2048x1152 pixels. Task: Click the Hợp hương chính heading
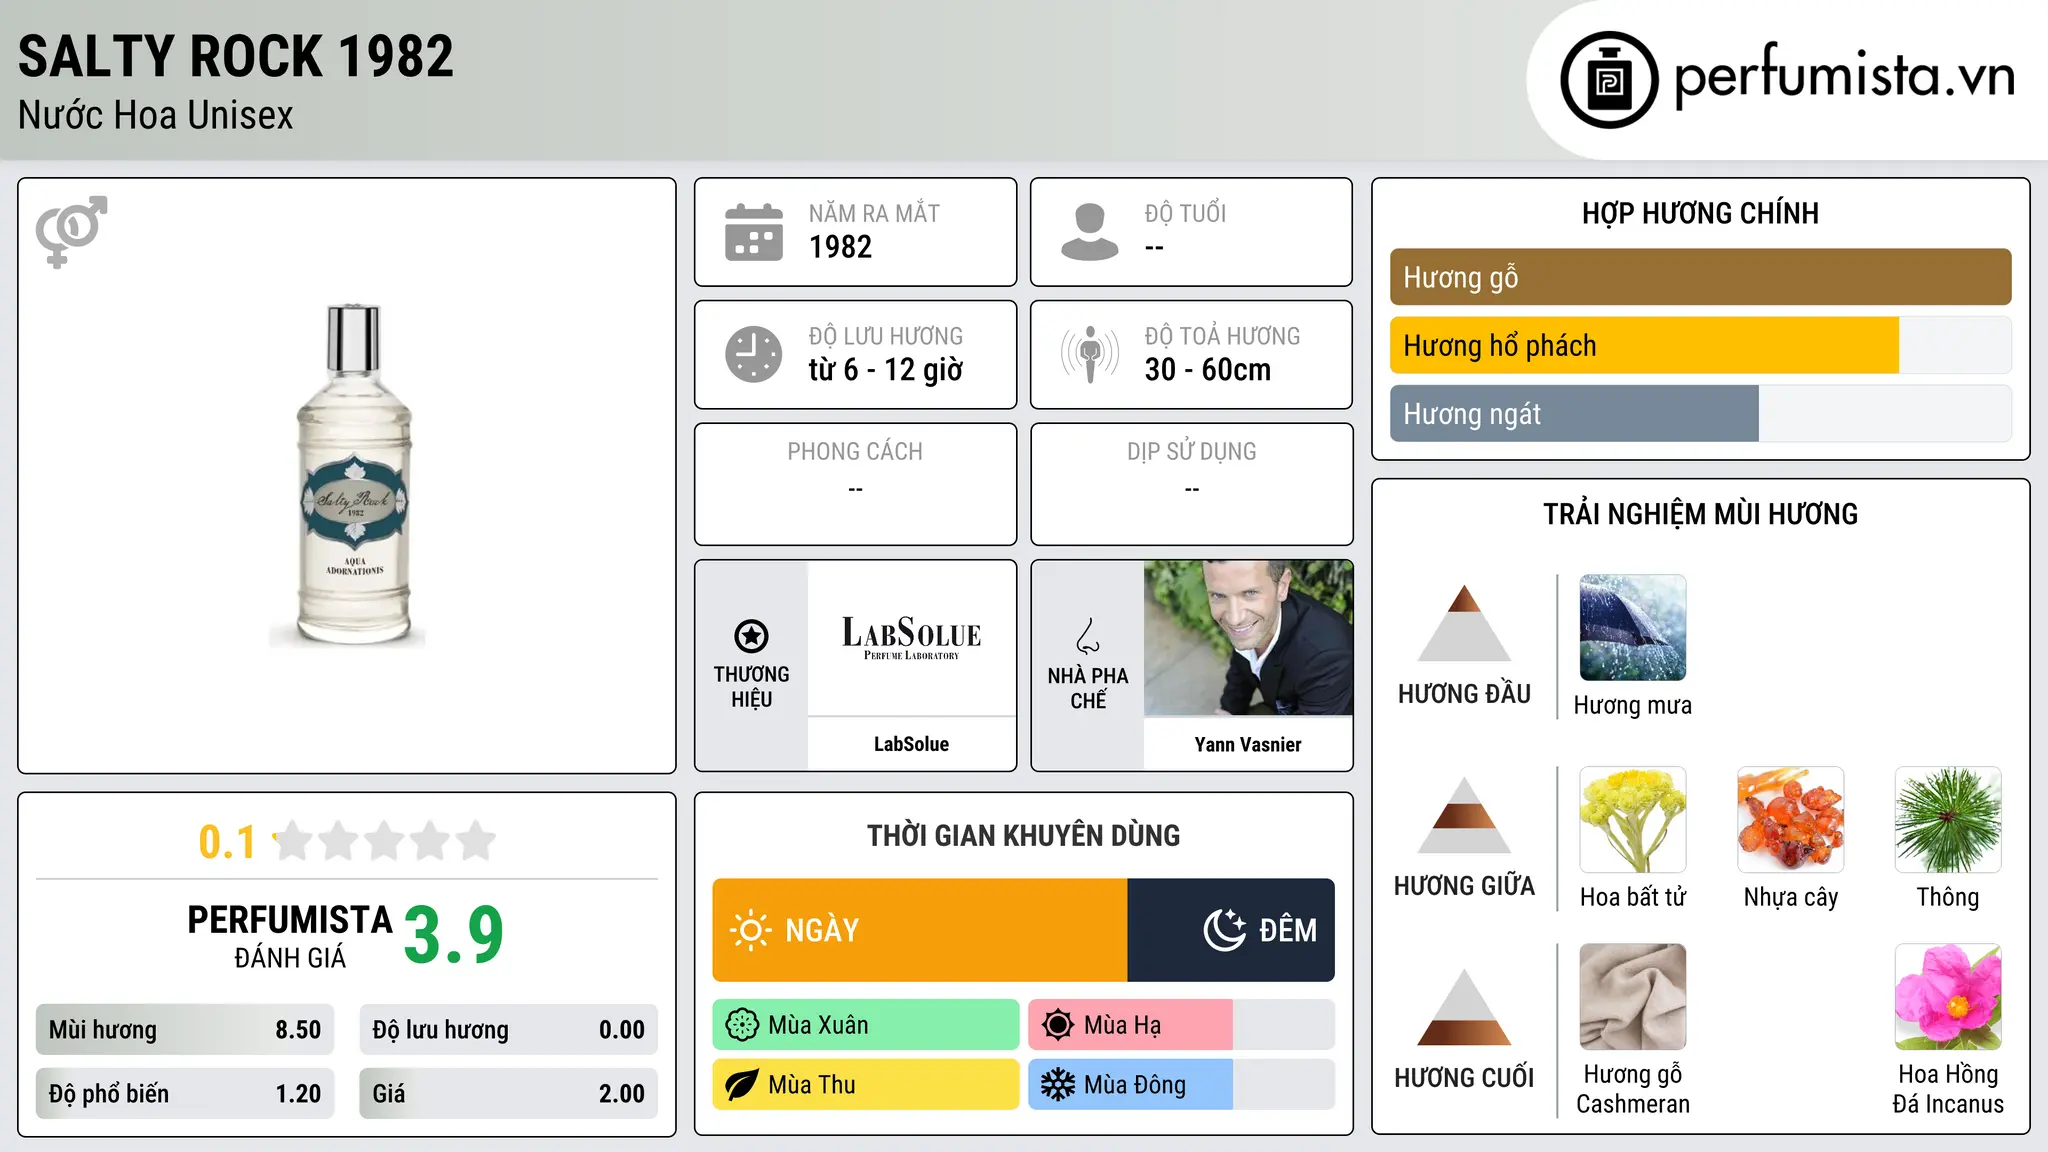[1701, 214]
